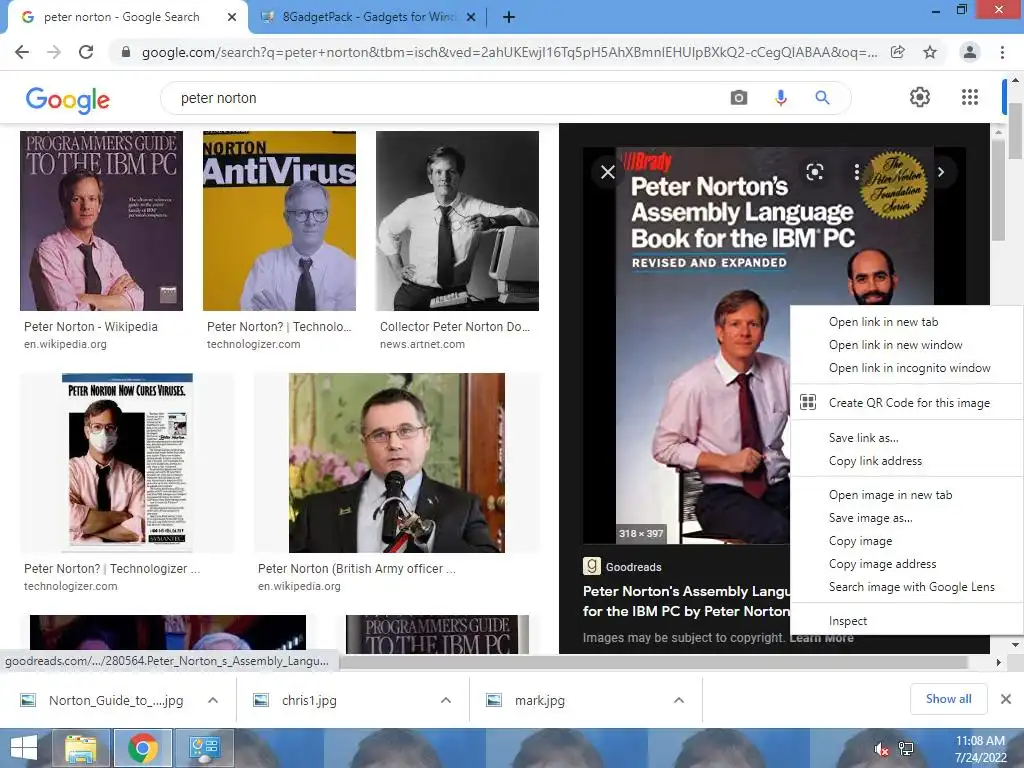Close the downloads bar
Screen dimensions: 1024x768
click(x=1006, y=699)
